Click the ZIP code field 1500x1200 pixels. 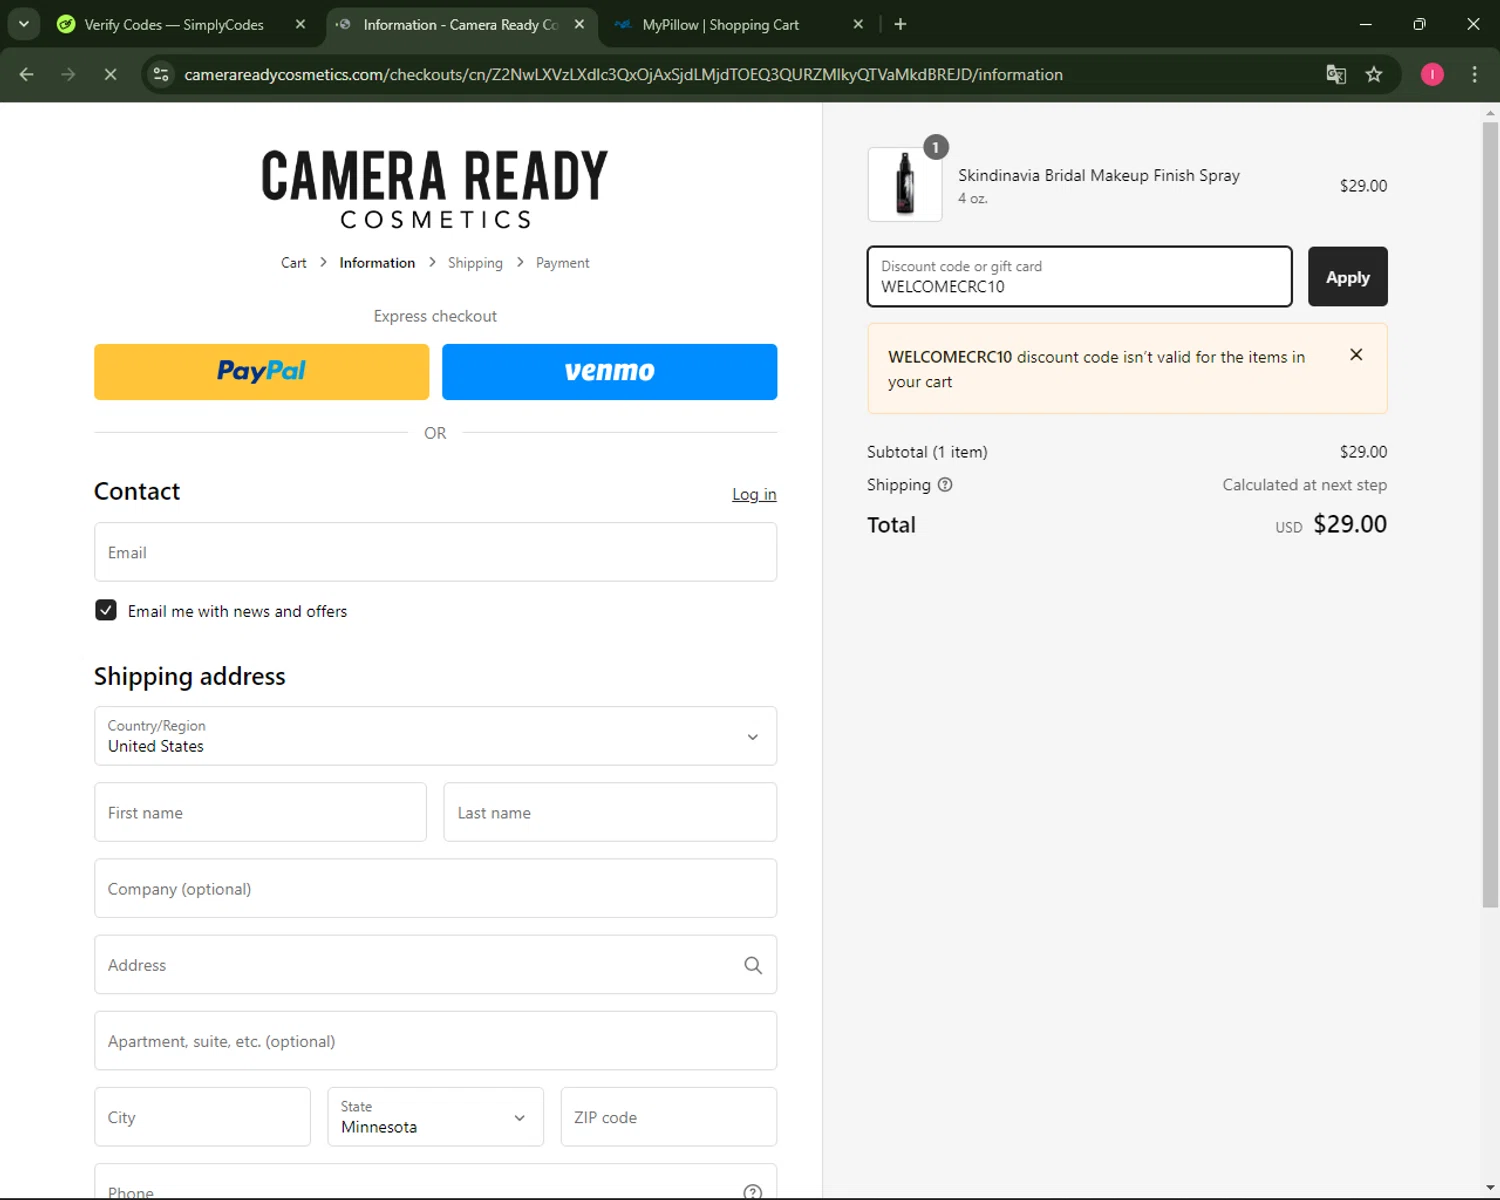pos(668,1117)
